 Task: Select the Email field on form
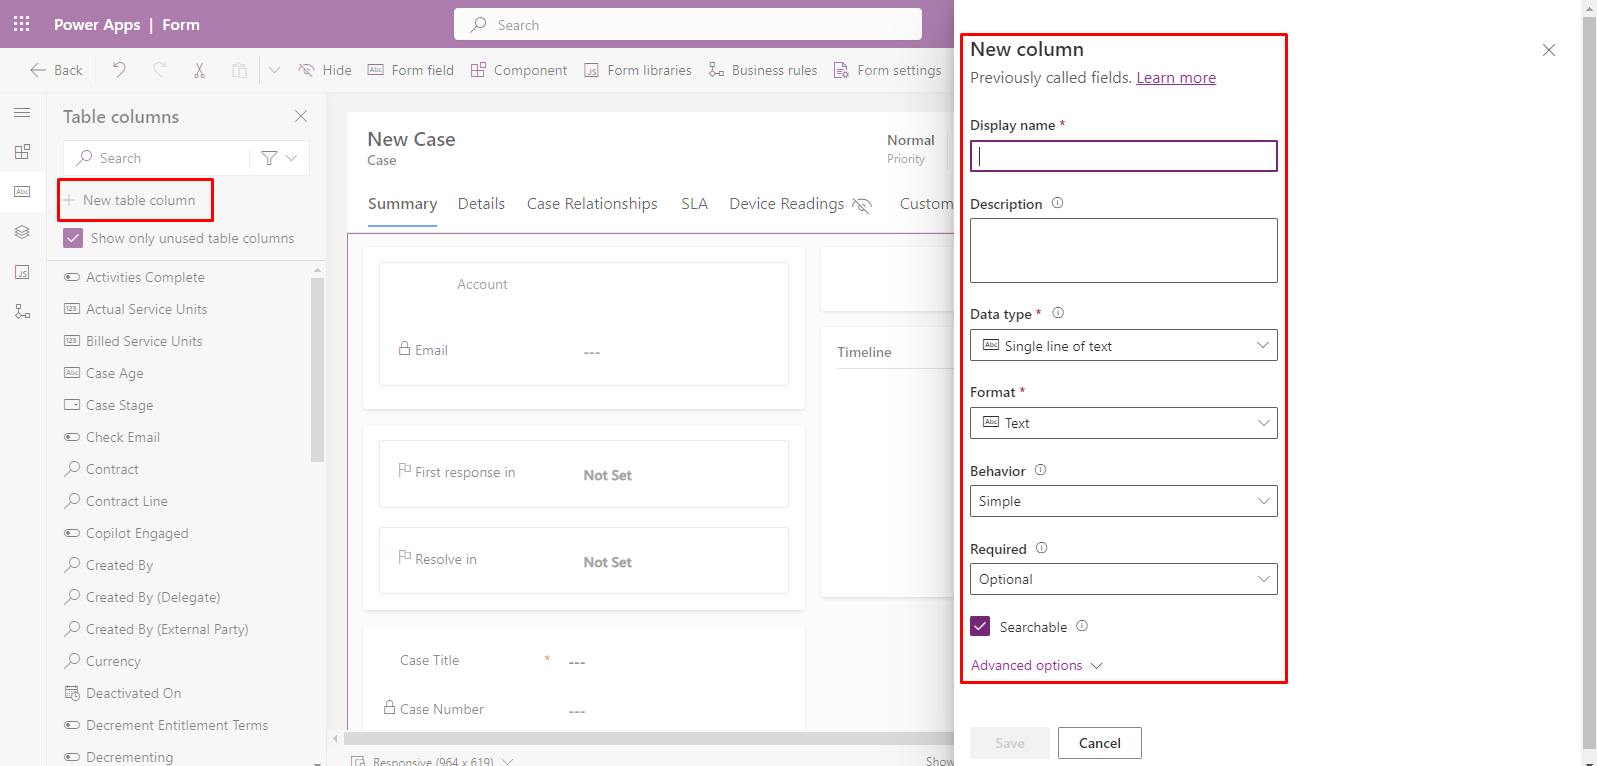[x=584, y=350]
